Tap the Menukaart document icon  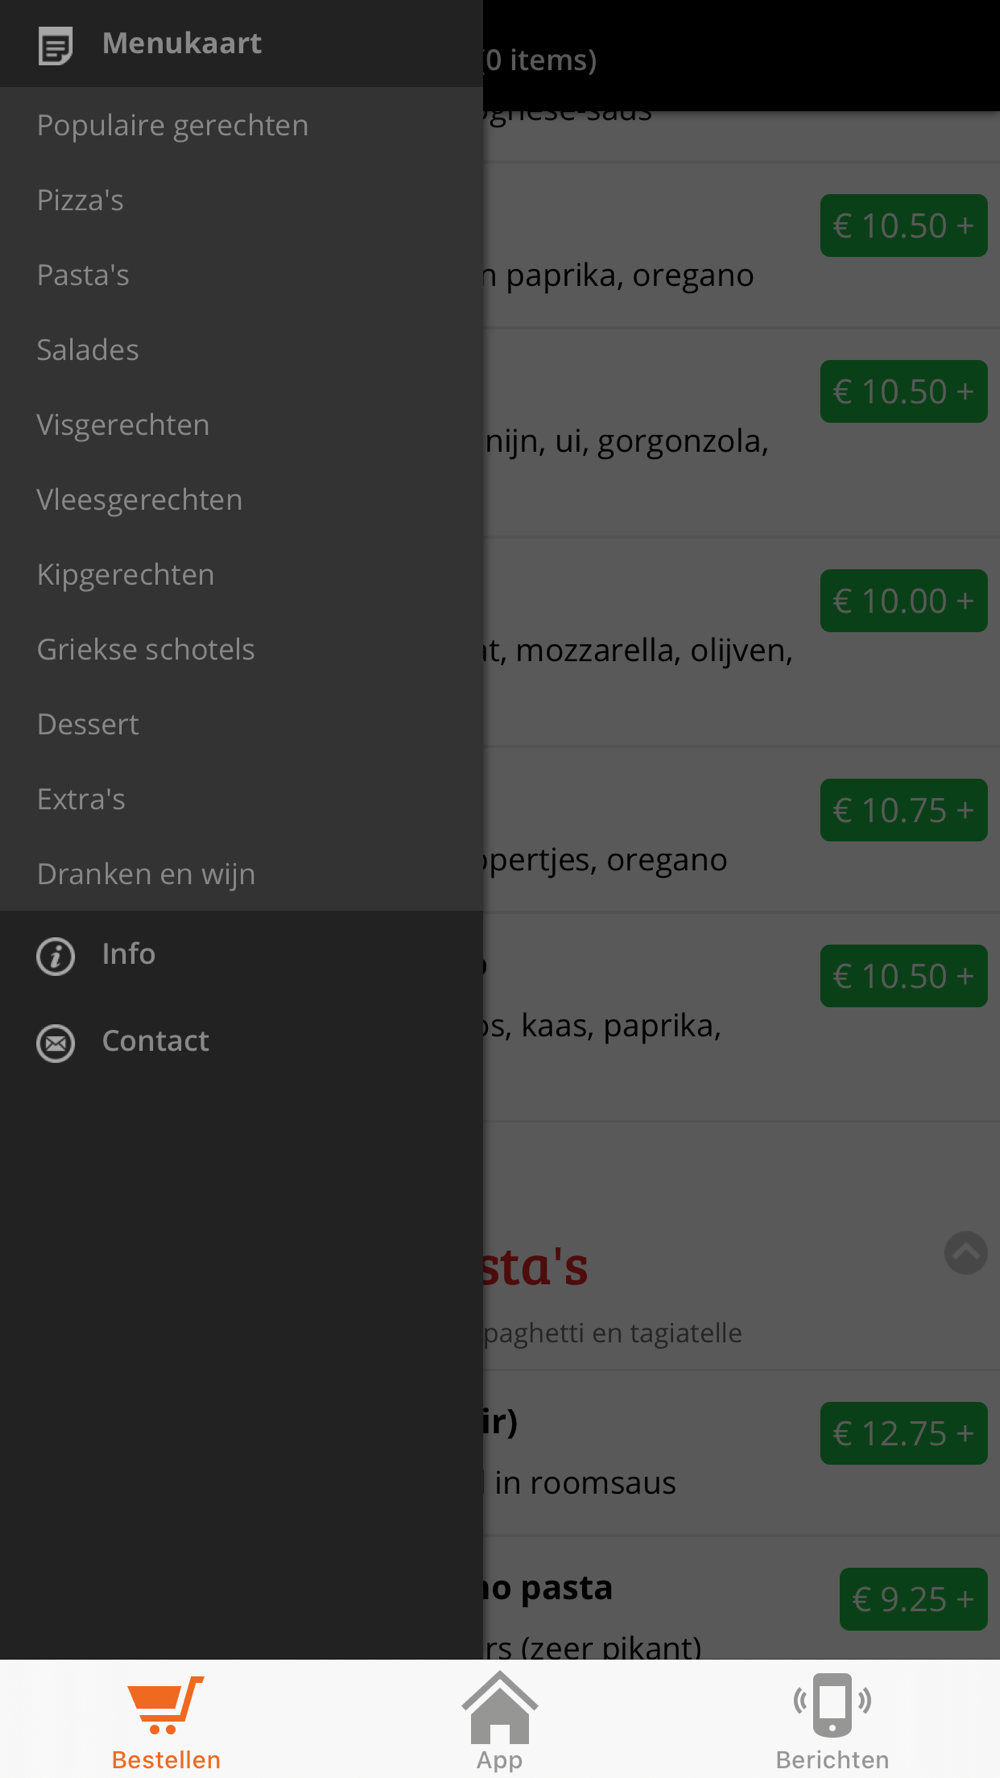pyautogui.click(x=56, y=45)
